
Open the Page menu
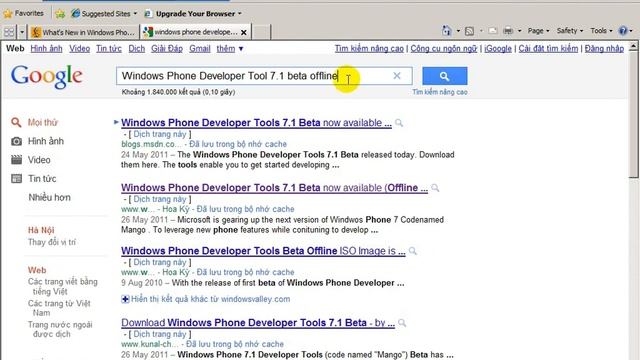pos(538,31)
